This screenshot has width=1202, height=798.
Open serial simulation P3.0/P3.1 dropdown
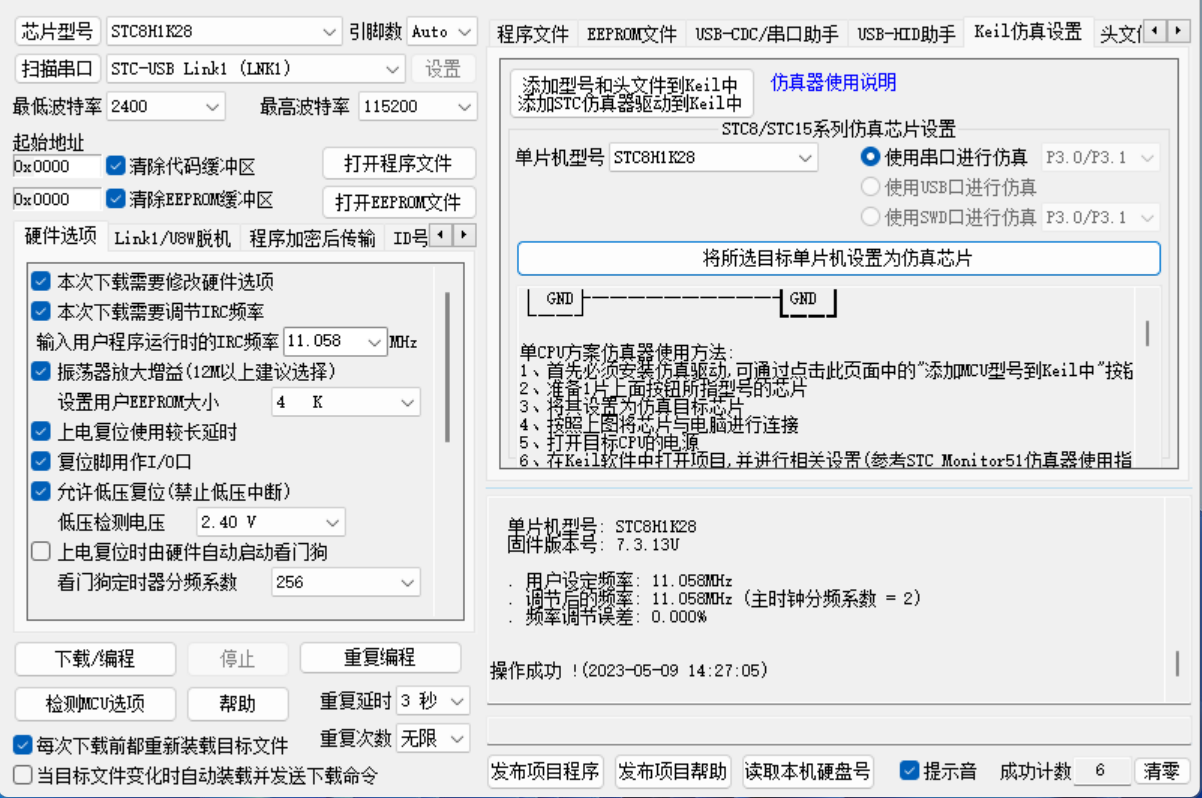pos(1100,157)
